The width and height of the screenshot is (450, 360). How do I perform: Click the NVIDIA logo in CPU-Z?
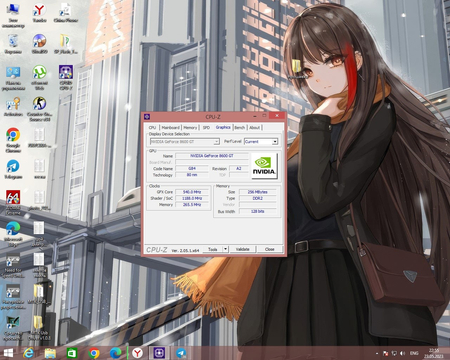(x=264, y=166)
